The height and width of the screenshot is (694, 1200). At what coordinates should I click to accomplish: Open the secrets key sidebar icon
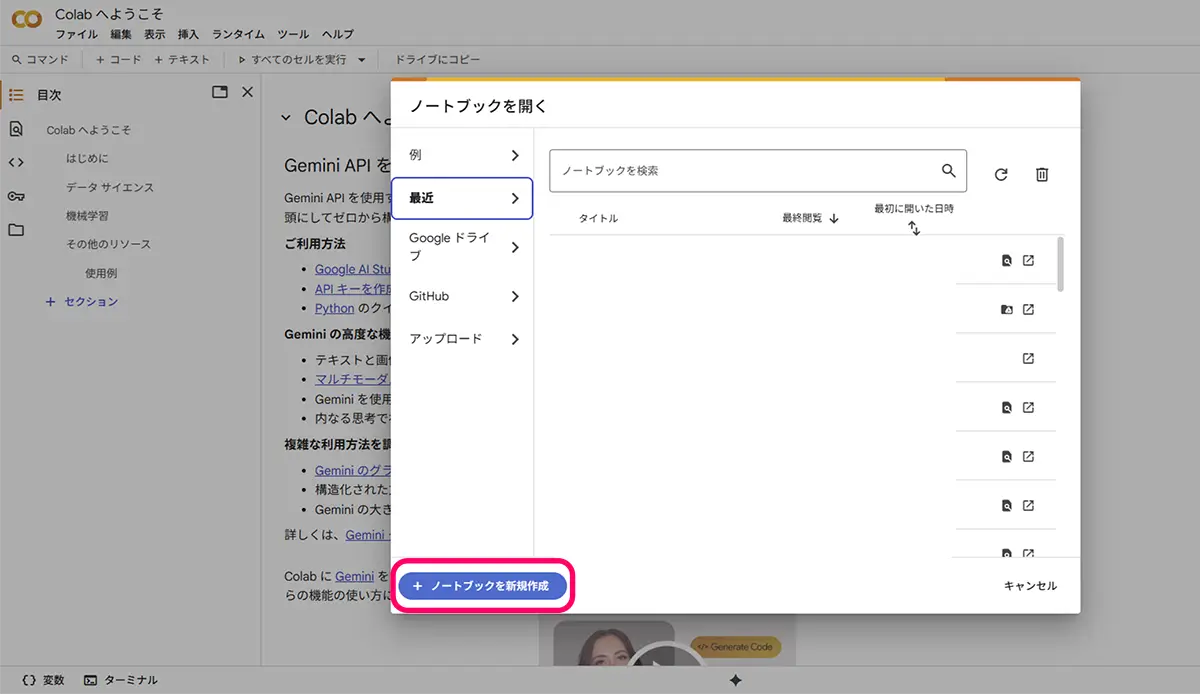click(x=16, y=196)
